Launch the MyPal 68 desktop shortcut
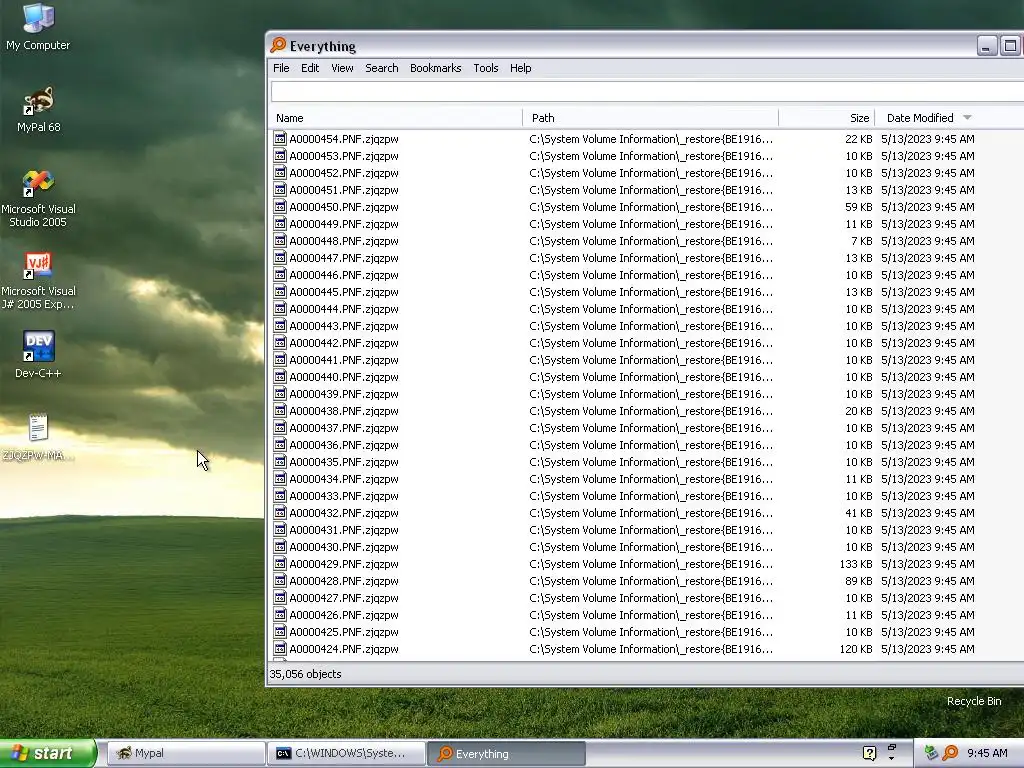Image resolution: width=1024 pixels, height=768 pixels. coord(39,109)
